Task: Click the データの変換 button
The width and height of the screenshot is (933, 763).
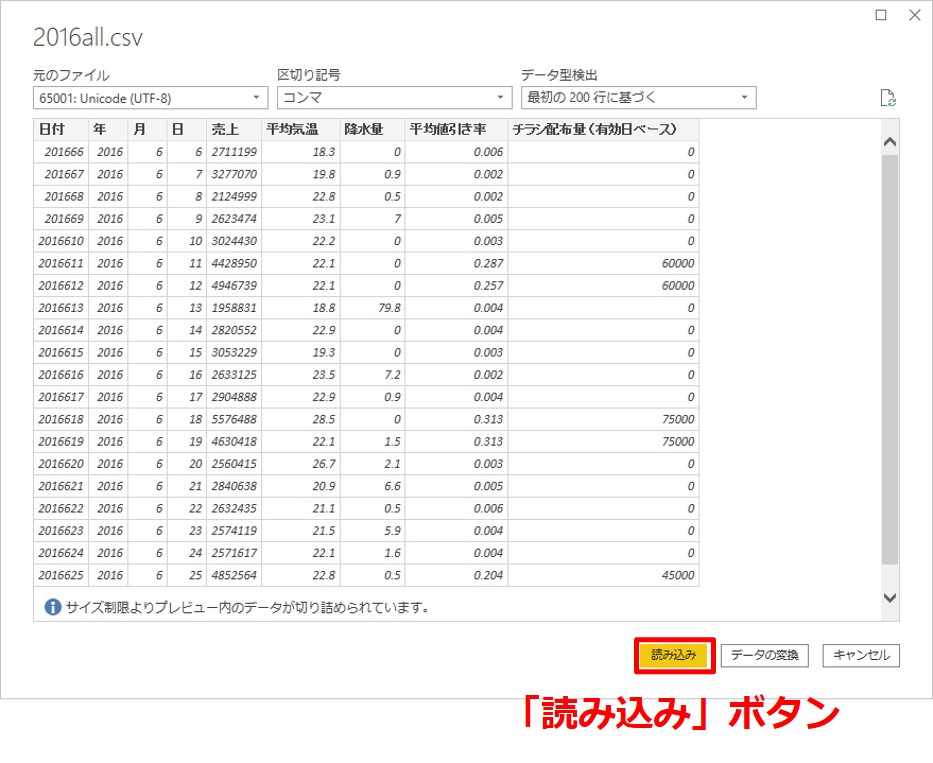Action: [765, 655]
